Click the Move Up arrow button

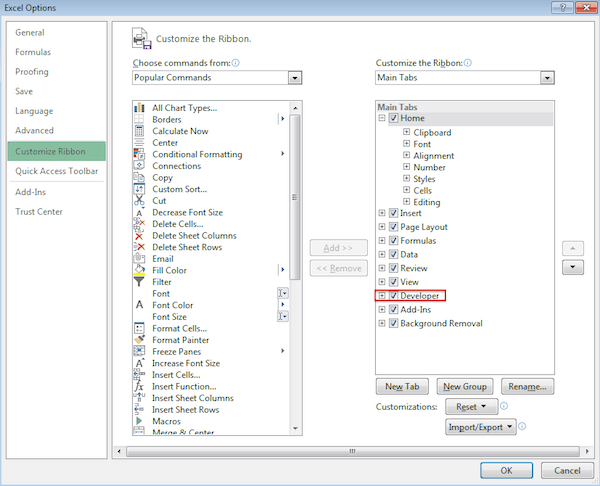pyautogui.click(x=574, y=247)
